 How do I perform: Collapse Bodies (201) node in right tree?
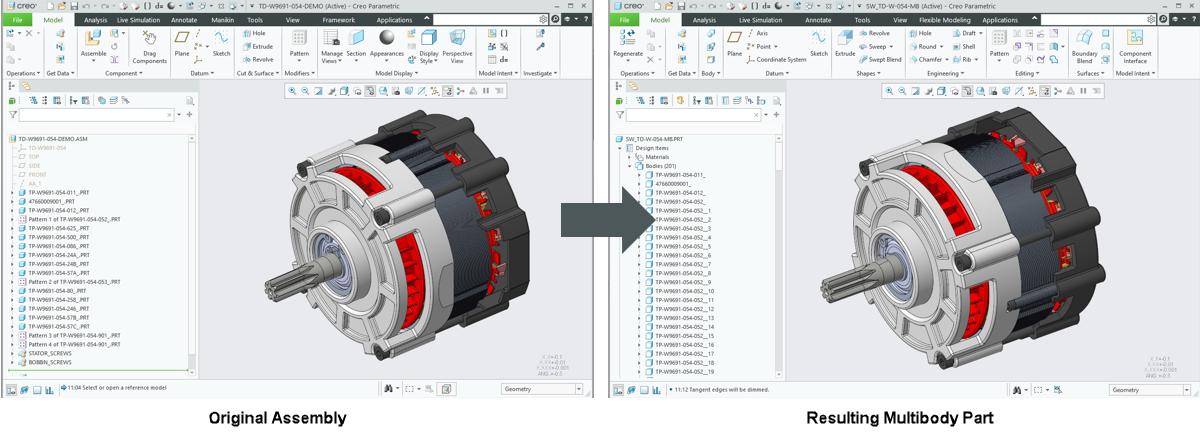tap(629, 166)
